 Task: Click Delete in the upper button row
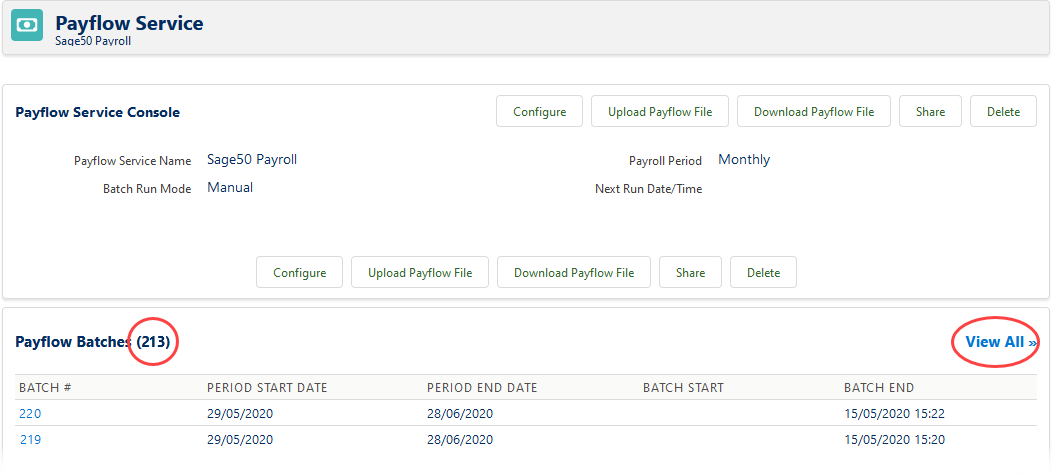[1003, 112]
